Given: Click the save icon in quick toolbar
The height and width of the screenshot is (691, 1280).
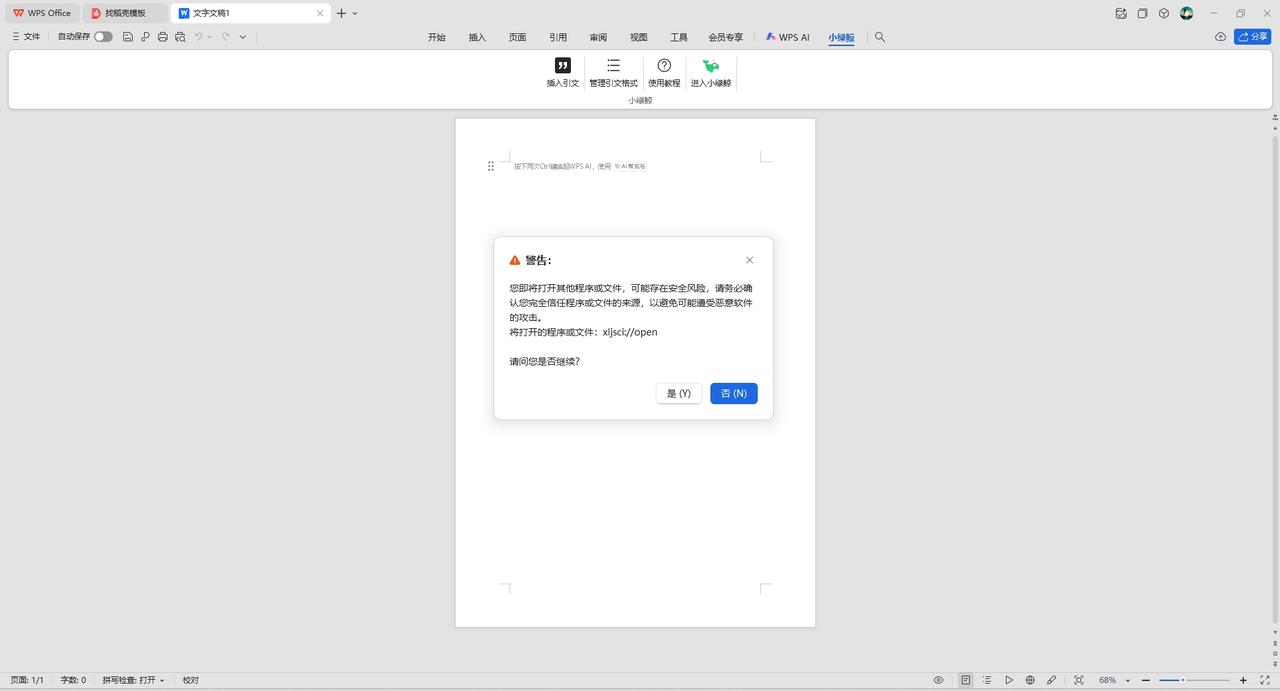Looking at the screenshot, I should [128, 37].
